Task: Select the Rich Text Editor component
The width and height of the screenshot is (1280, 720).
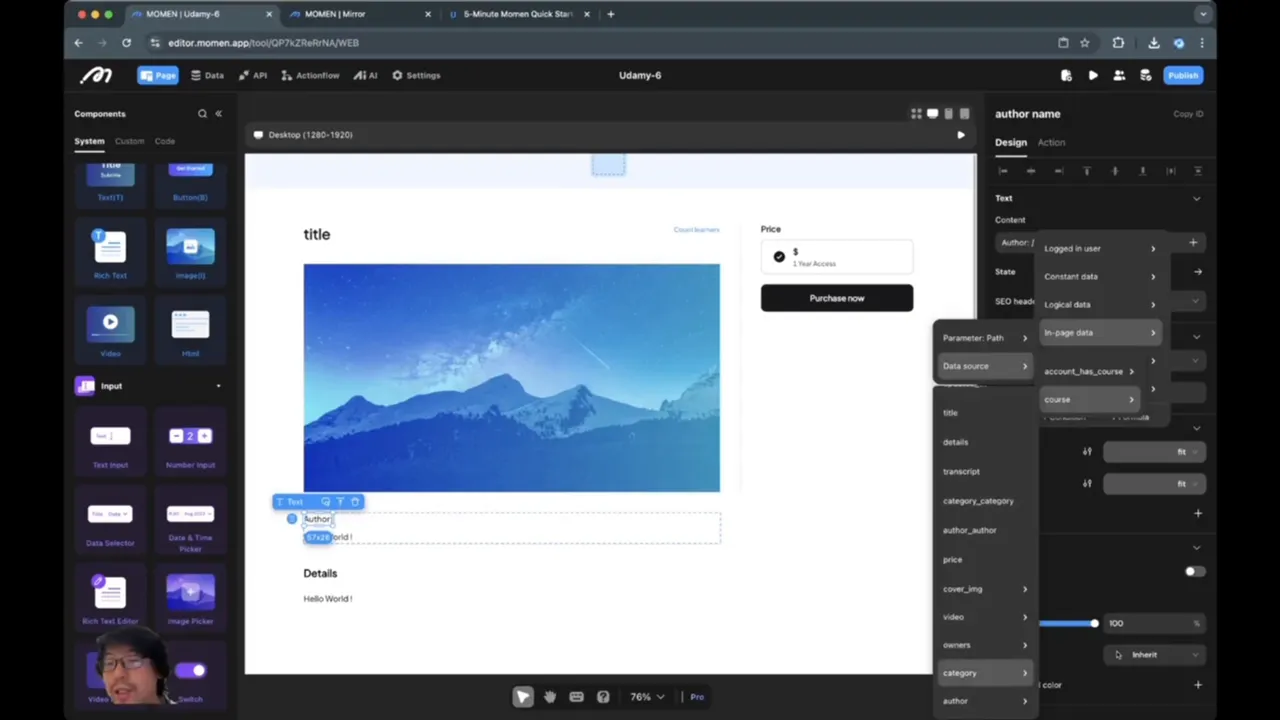Action: [x=110, y=600]
